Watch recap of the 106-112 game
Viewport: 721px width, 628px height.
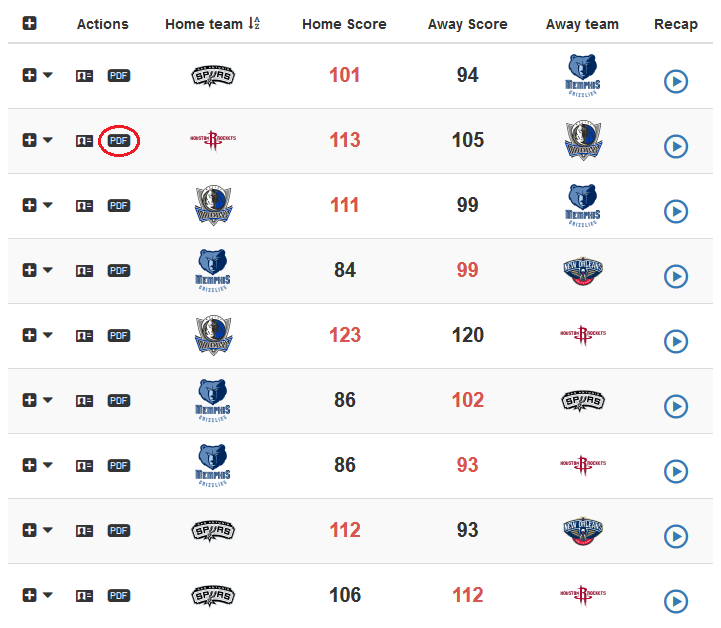(x=676, y=602)
